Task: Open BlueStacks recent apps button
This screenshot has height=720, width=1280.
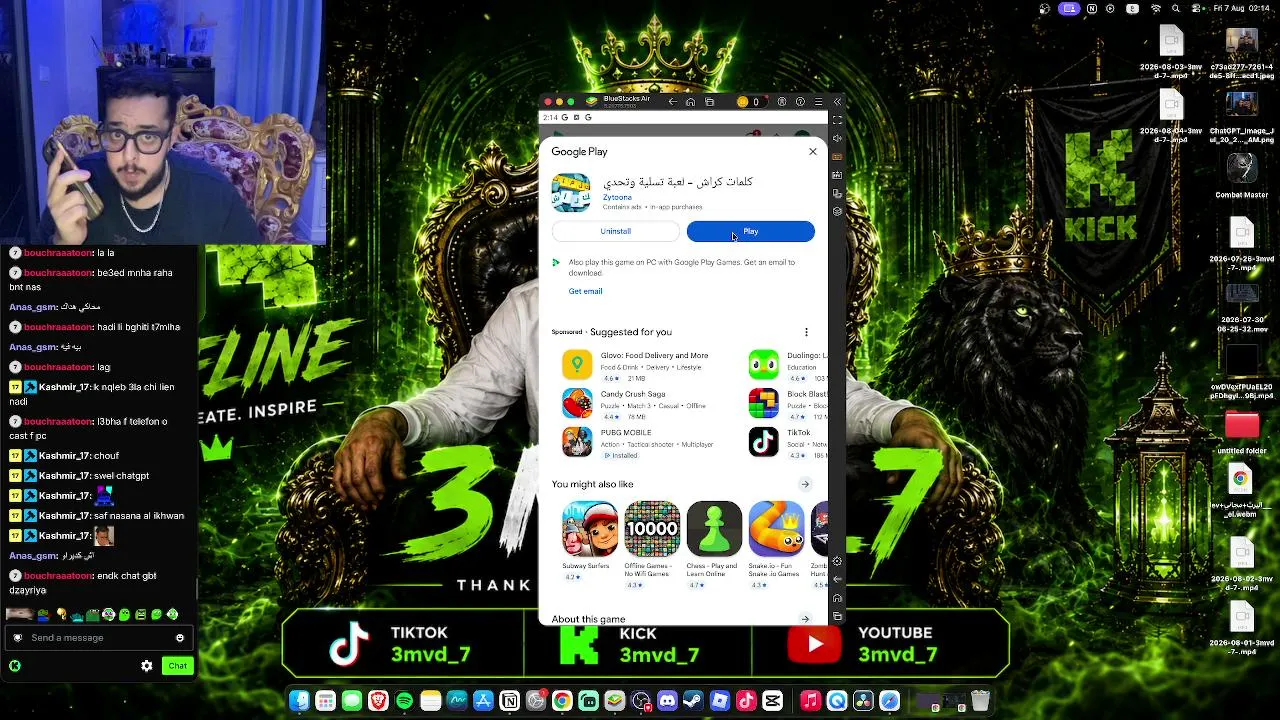Action: click(x=709, y=102)
